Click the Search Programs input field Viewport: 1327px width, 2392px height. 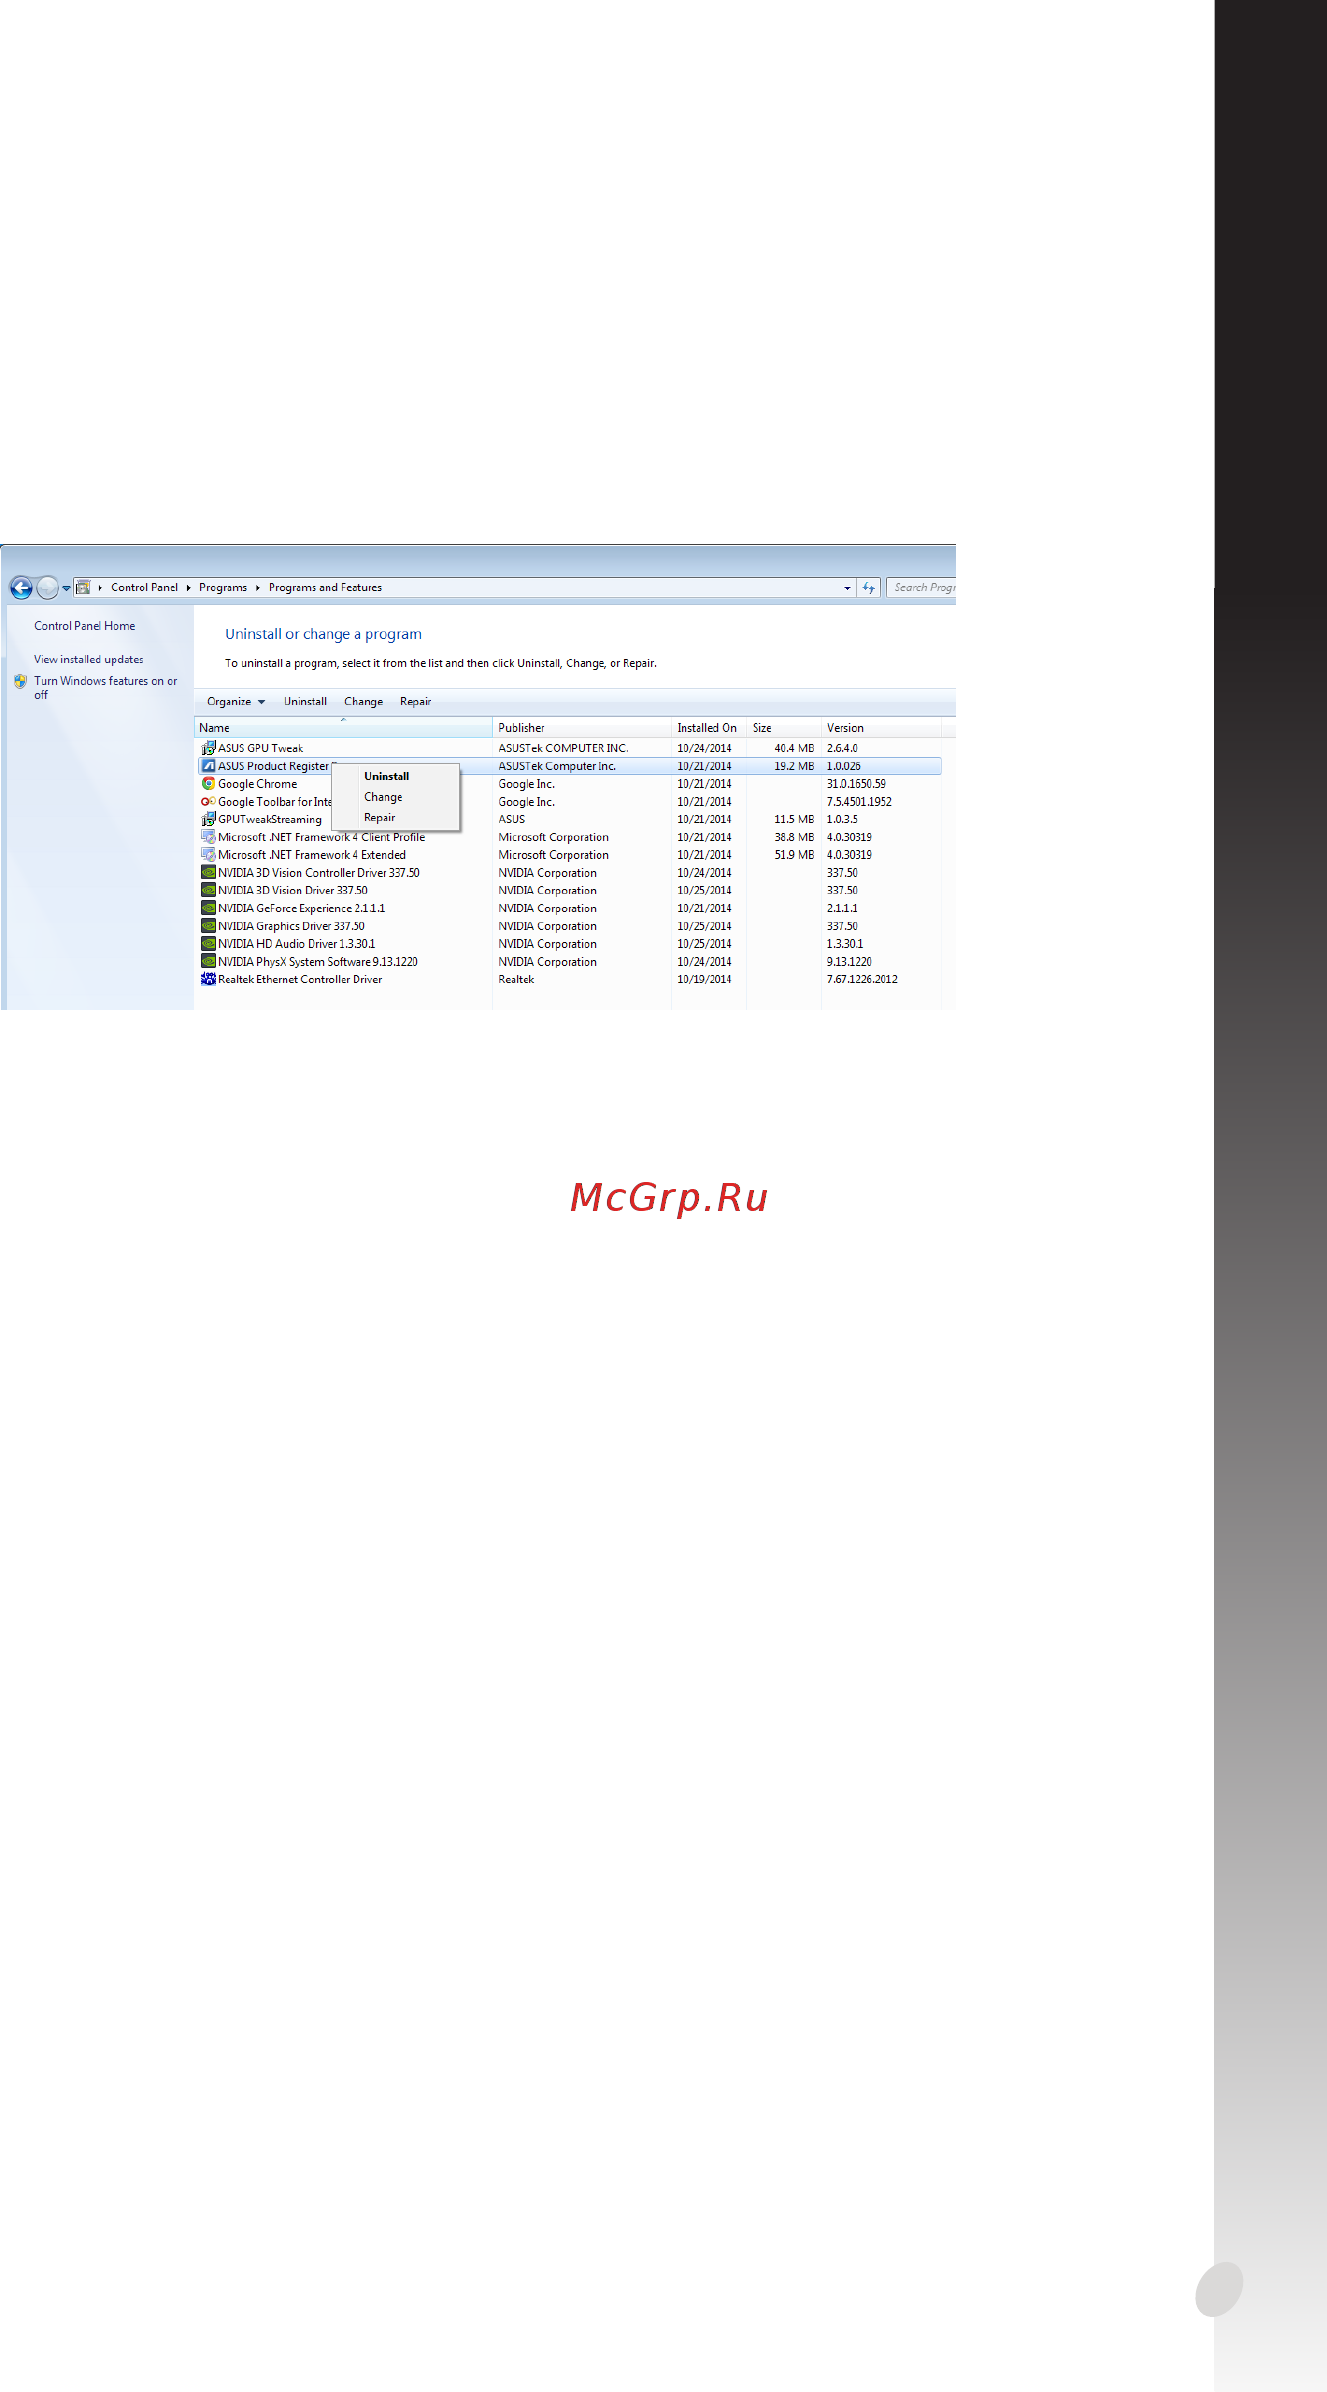[921, 588]
